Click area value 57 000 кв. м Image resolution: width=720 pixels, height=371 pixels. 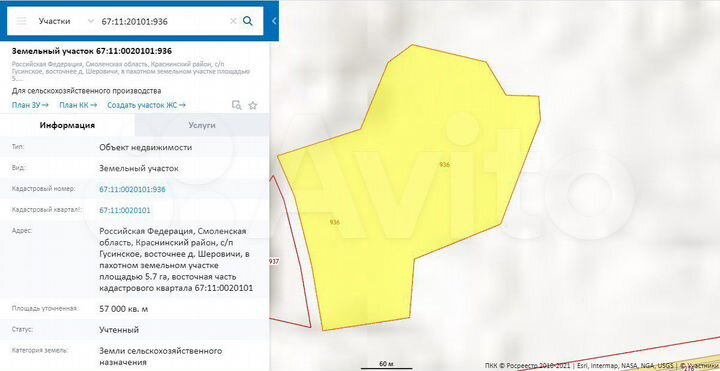pos(124,309)
